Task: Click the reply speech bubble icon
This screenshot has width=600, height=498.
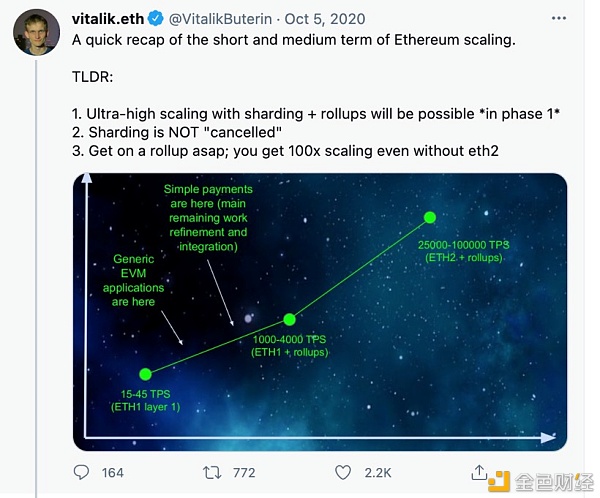Action: click(x=84, y=472)
